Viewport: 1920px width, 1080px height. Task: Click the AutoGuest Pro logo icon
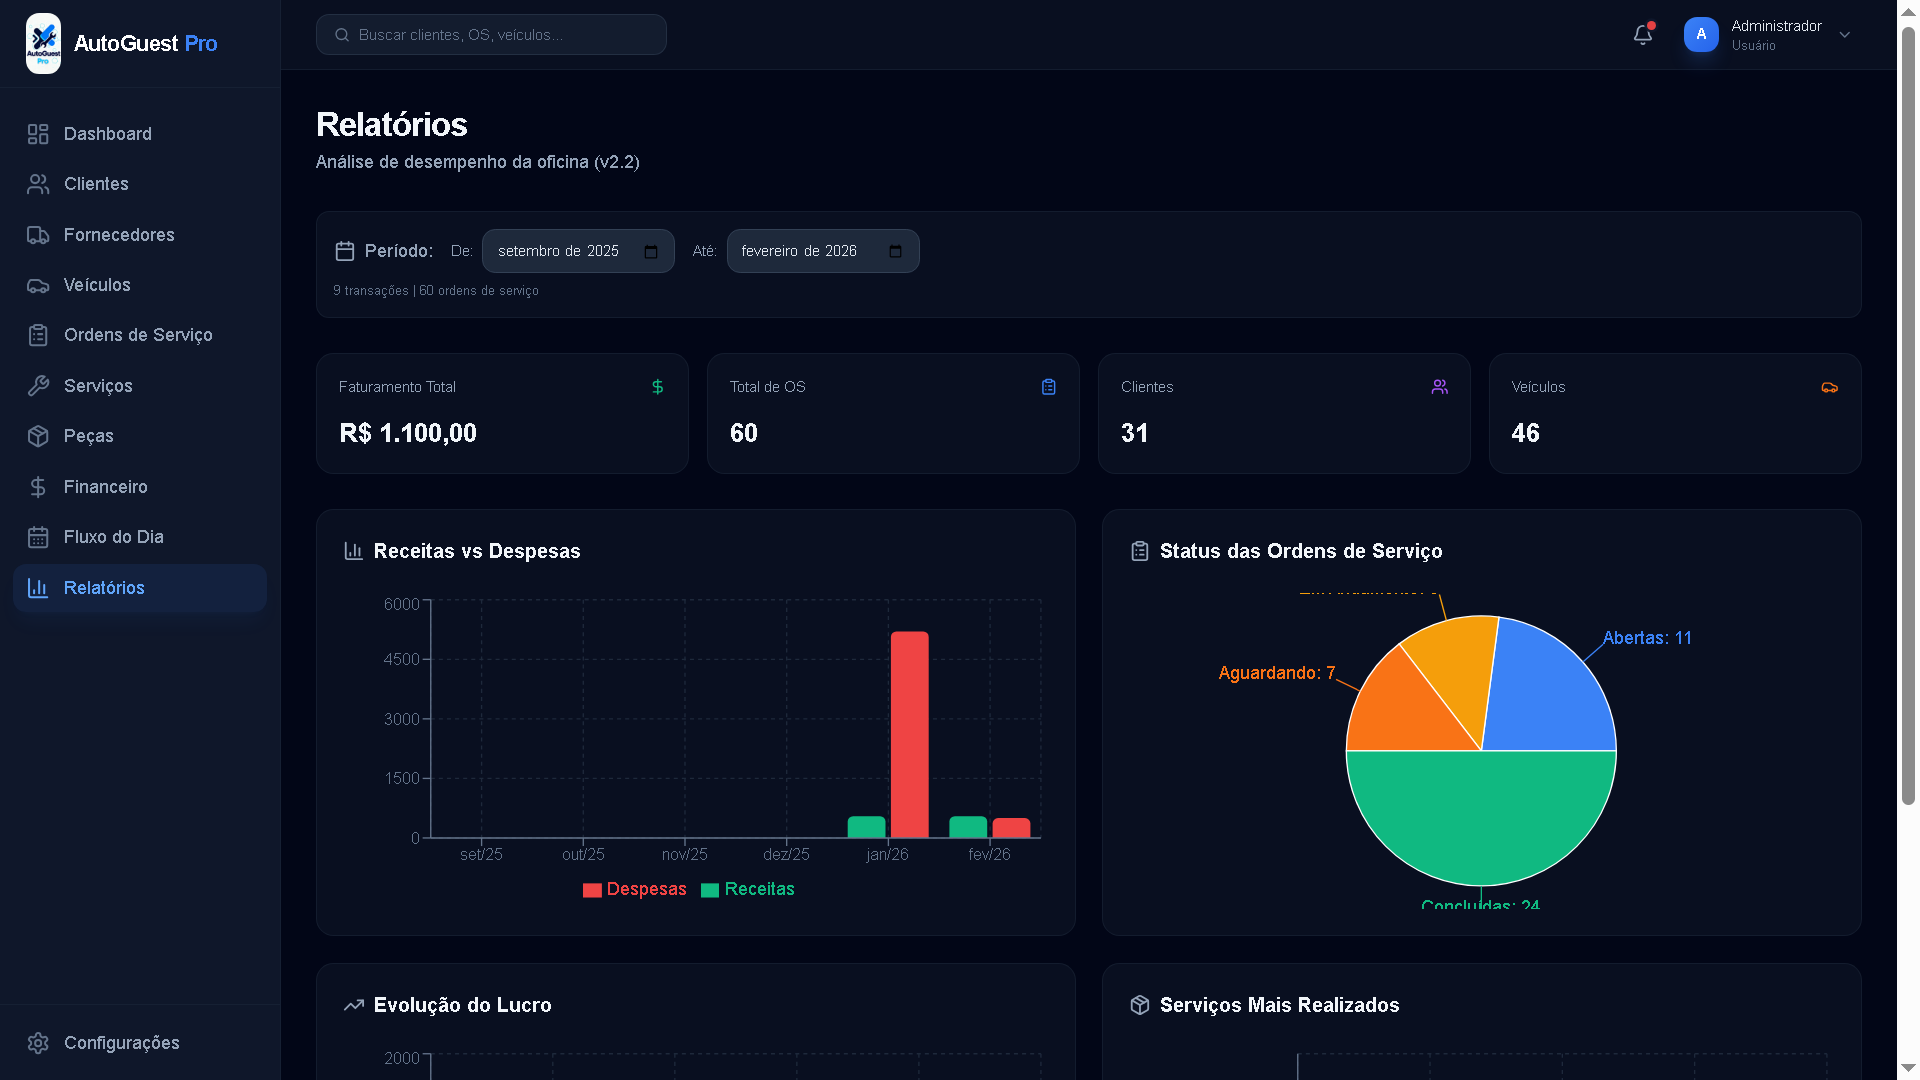click(x=43, y=43)
